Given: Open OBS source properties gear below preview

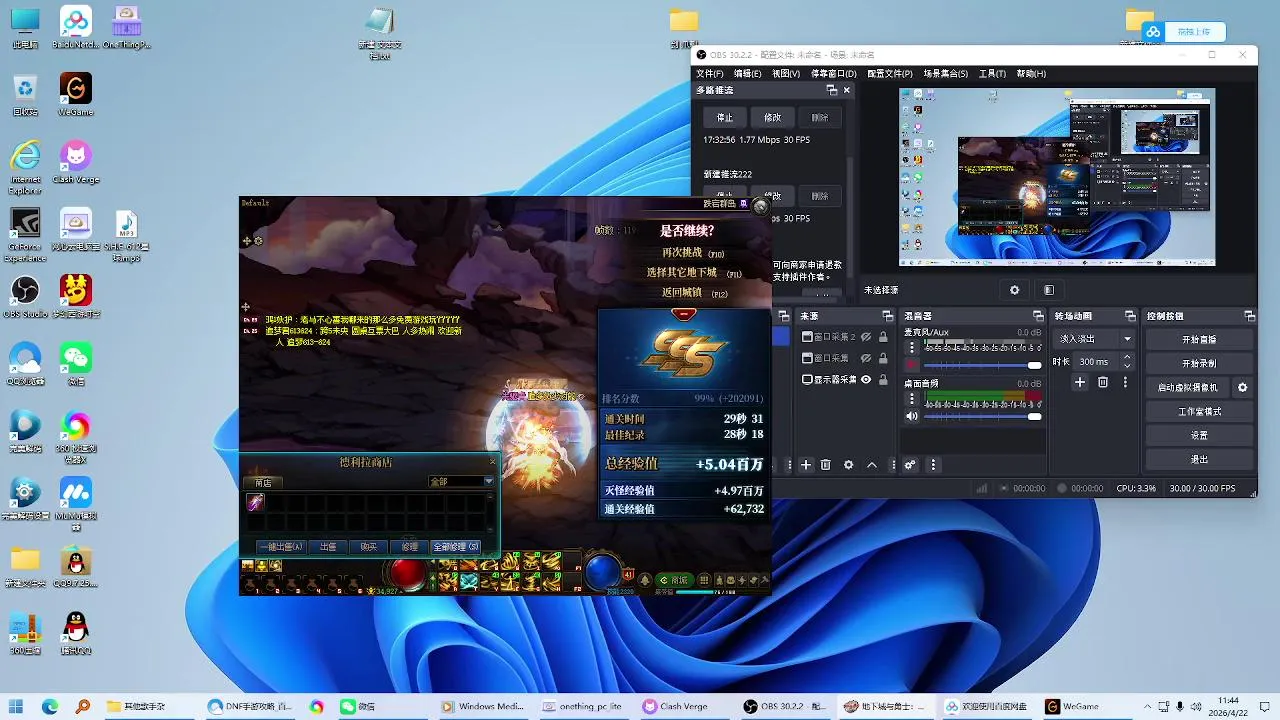Looking at the screenshot, I should 1014,290.
